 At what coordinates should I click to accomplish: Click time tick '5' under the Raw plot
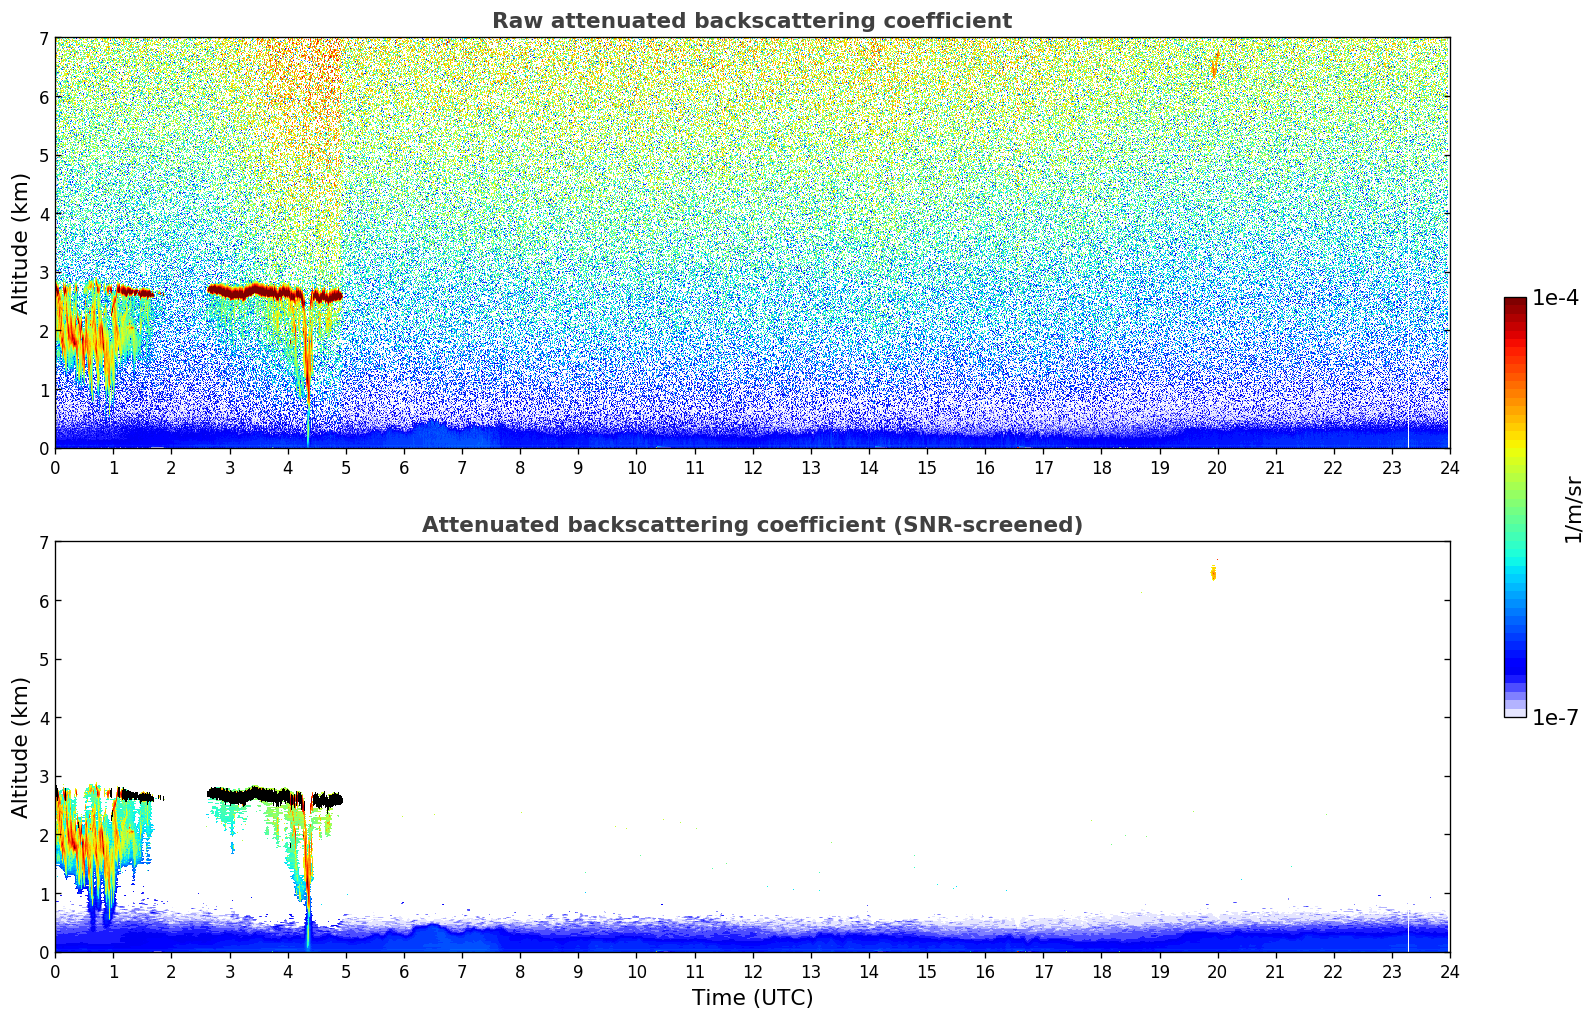click(346, 467)
